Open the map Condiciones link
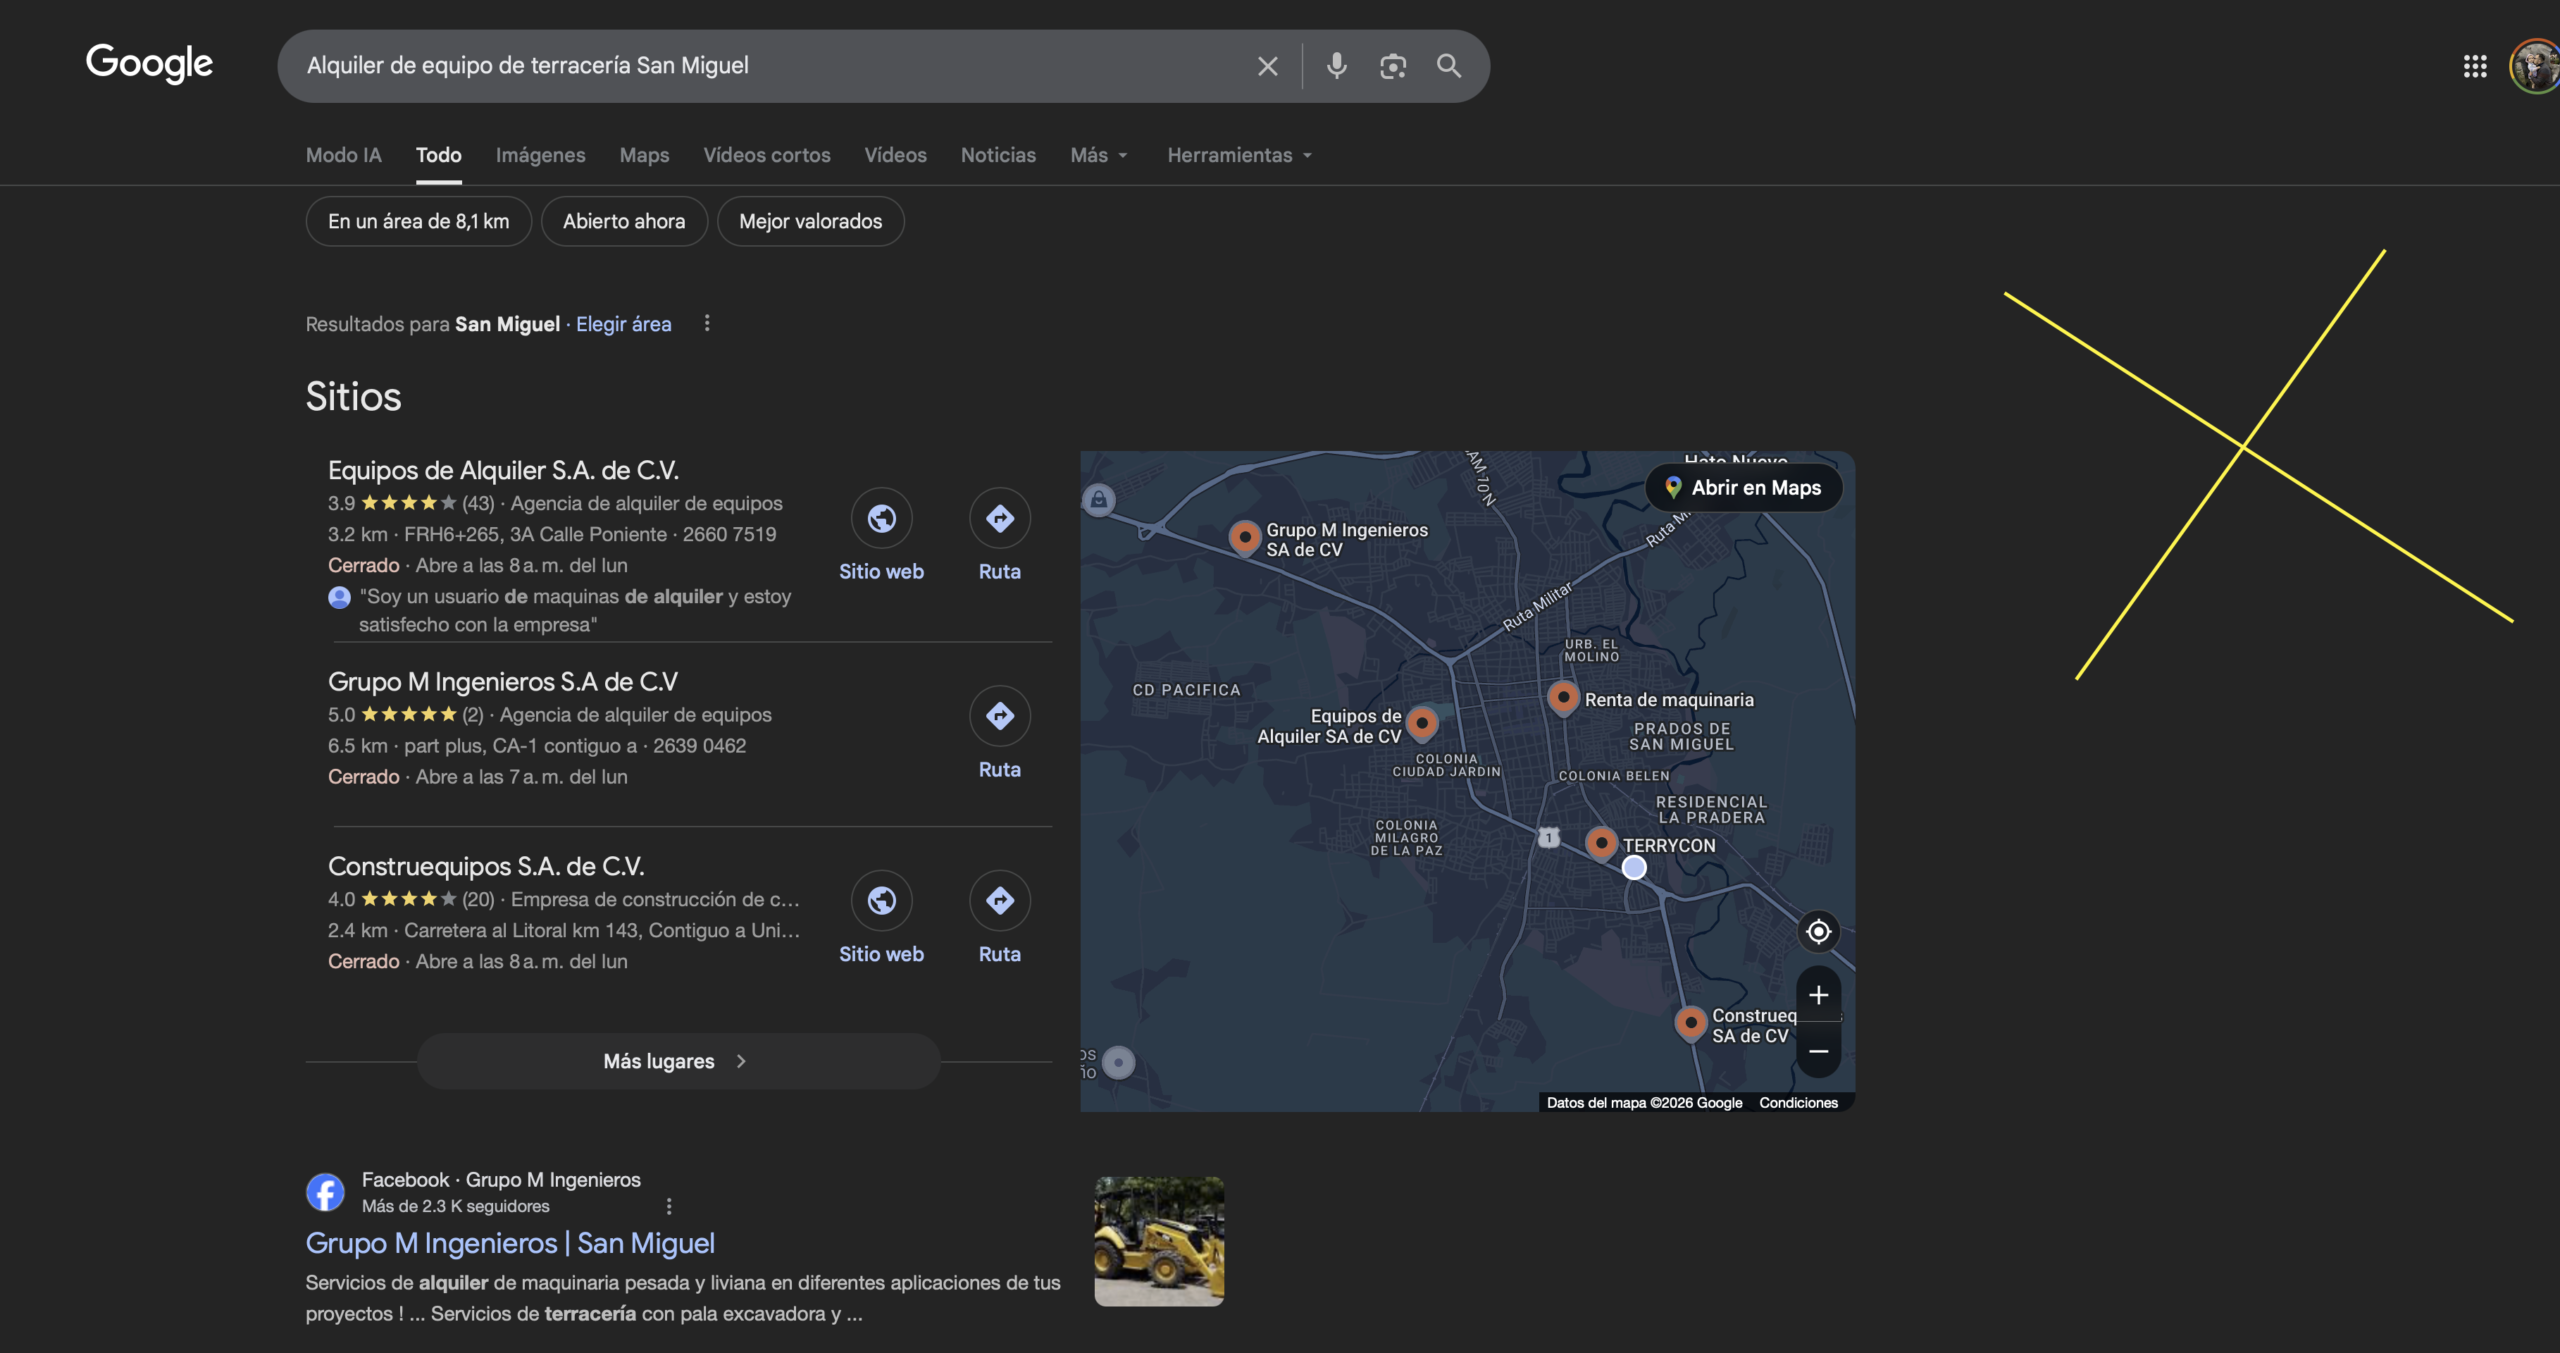This screenshot has width=2560, height=1353. point(1798,1102)
